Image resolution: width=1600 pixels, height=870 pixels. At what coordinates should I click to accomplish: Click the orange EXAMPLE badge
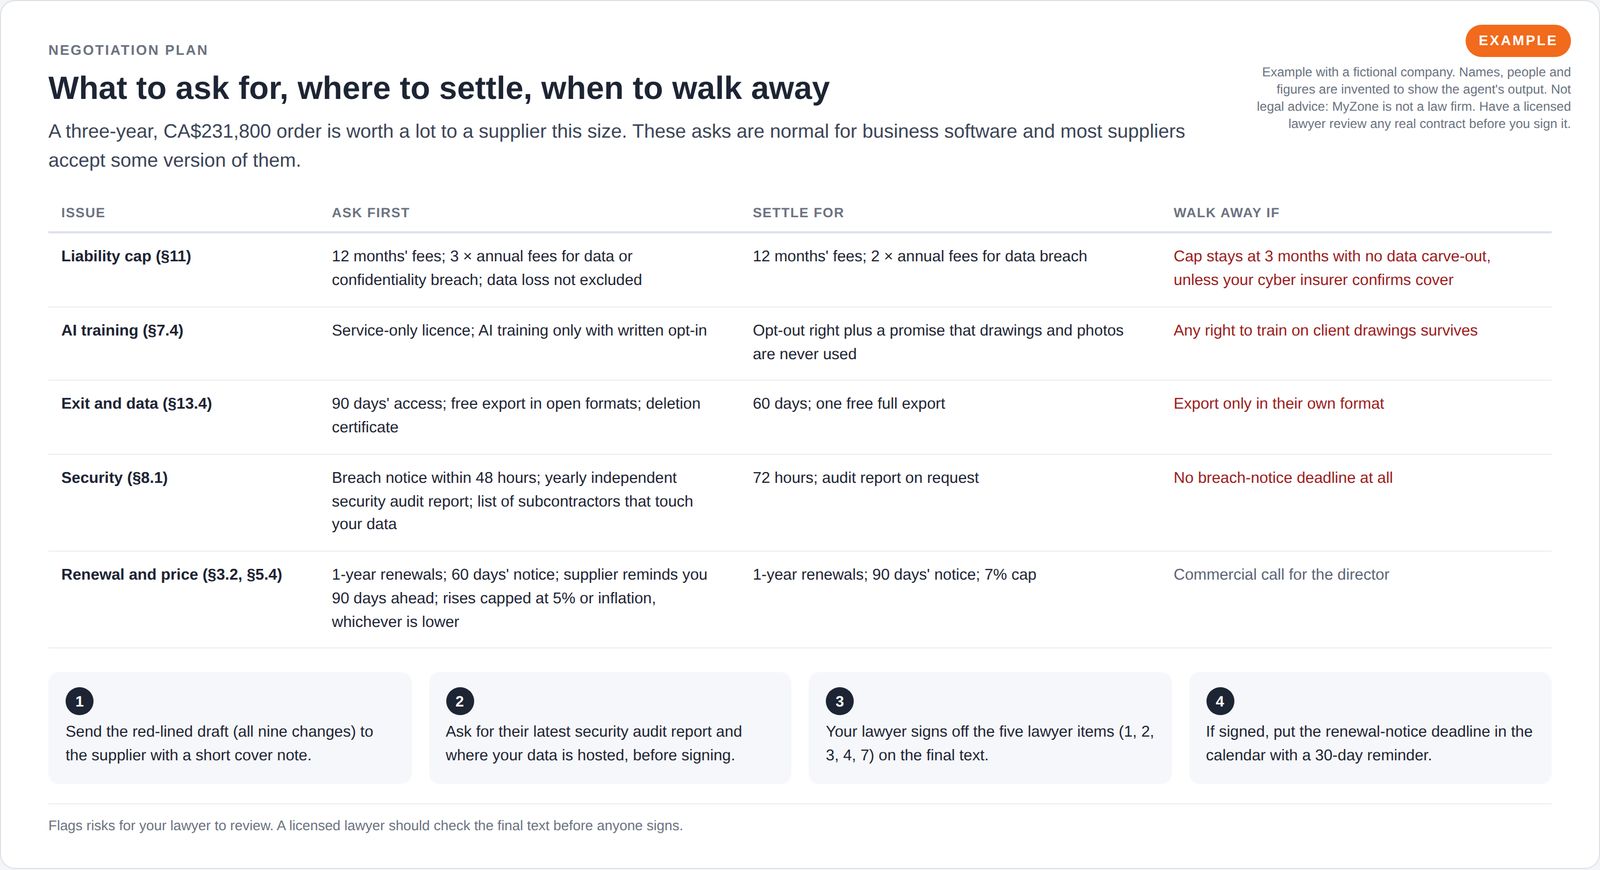click(1517, 41)
